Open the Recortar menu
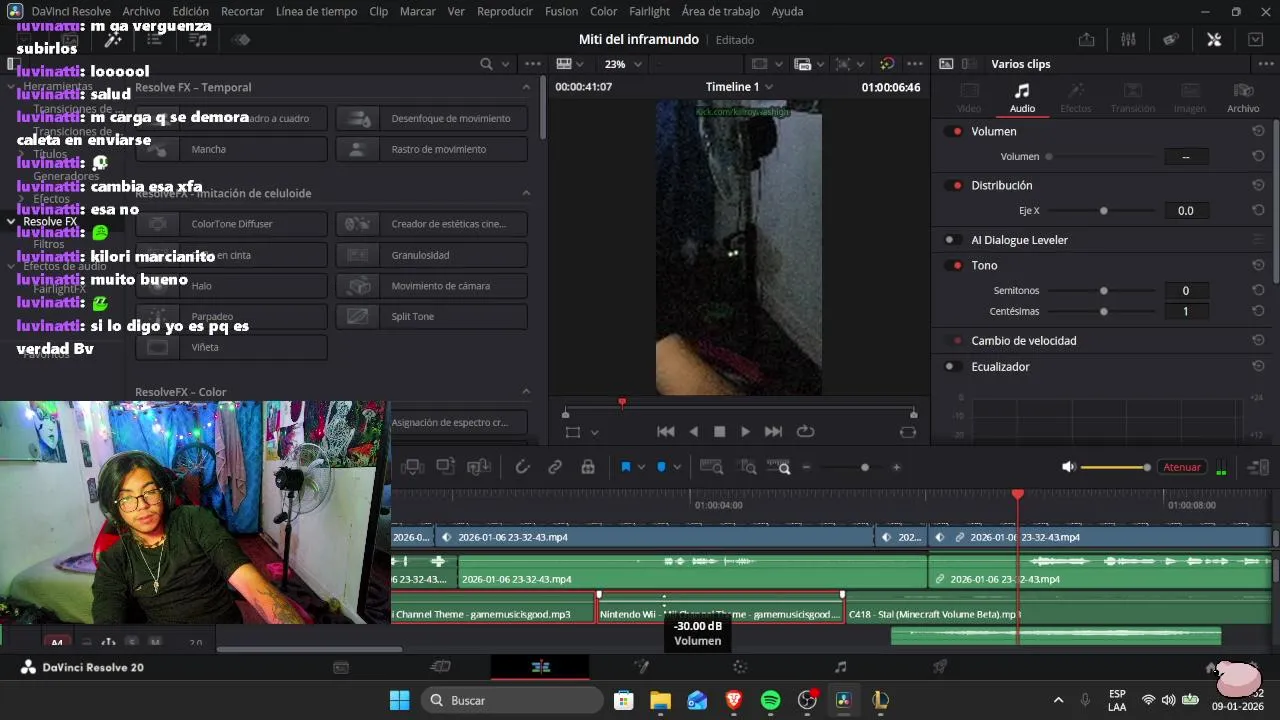This screenshot has width=1280, height=720. pyautogui.click(x=242, y=11)
